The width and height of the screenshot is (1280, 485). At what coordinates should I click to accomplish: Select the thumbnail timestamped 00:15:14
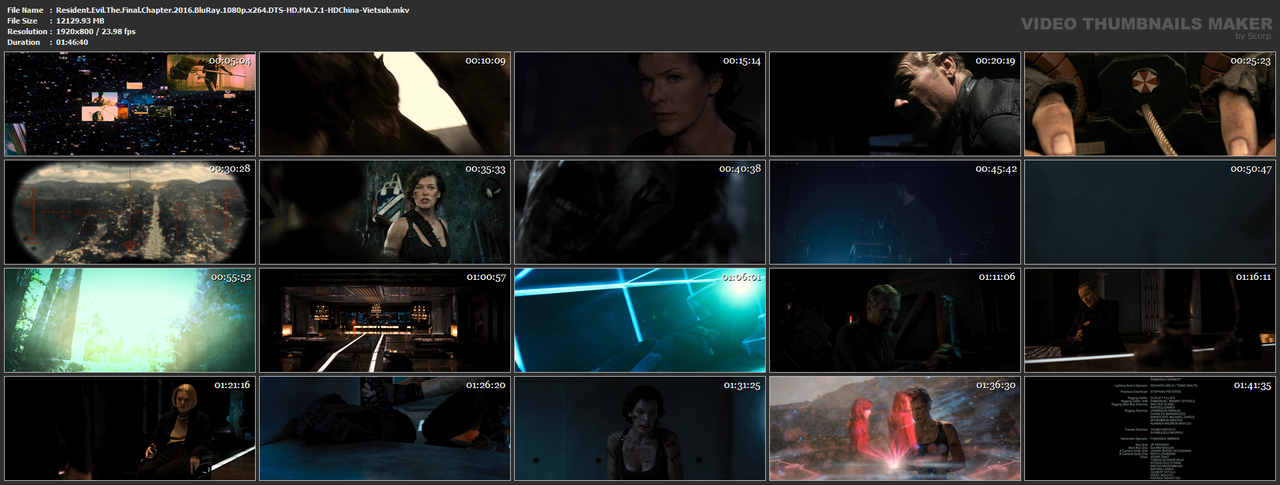(x=640, y=104)
